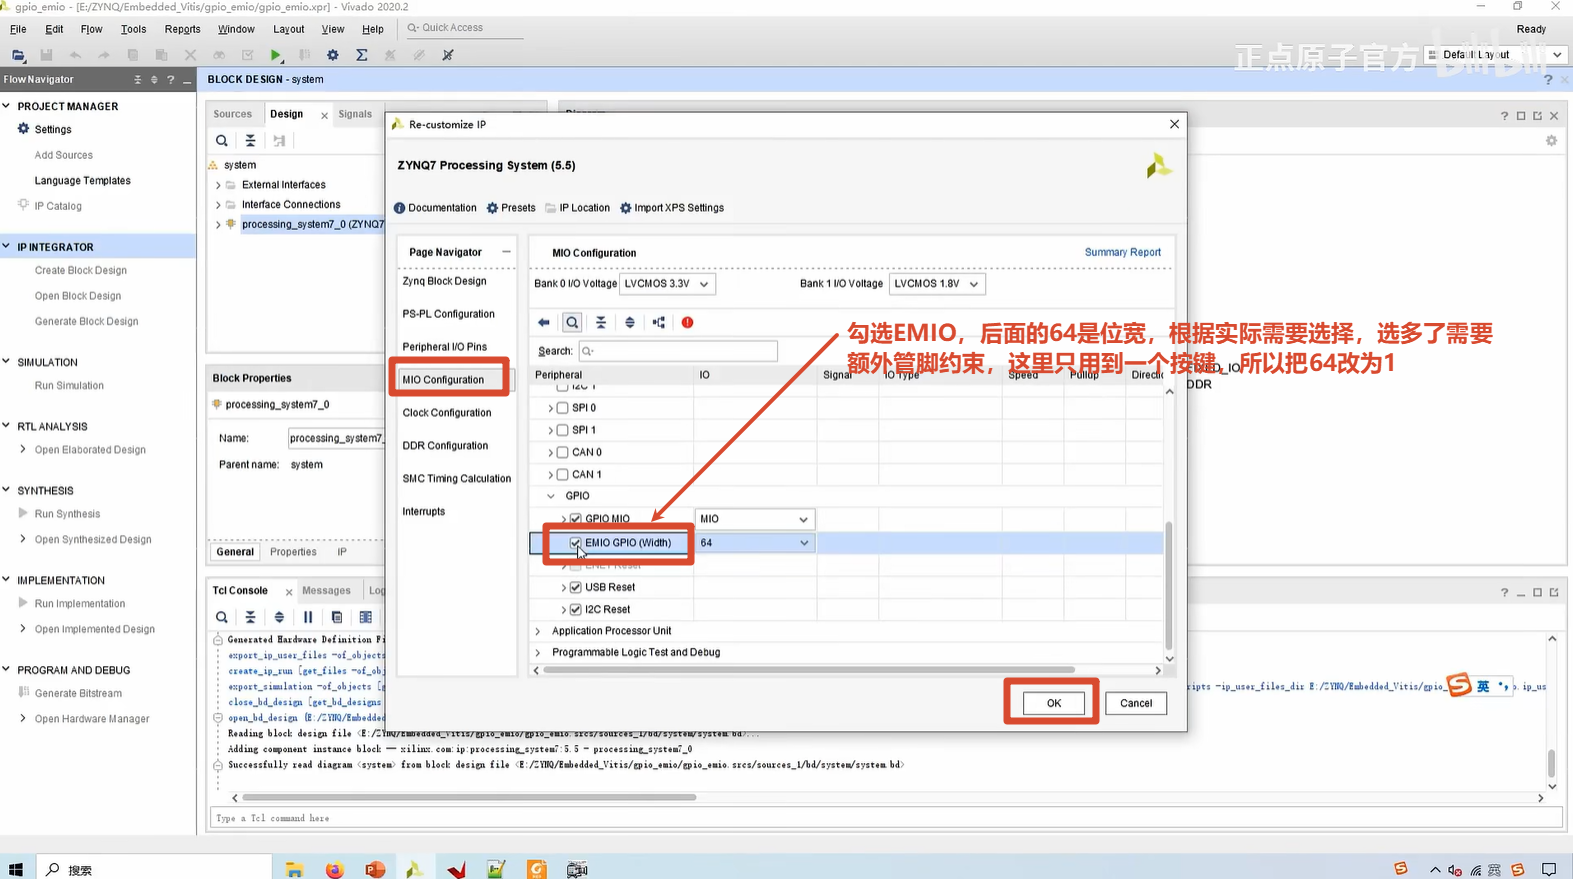The height and width of the screenshot is (879, 1573).
Task: Collapse all in Flow Navigator header
Action: [x=138, y=80]
